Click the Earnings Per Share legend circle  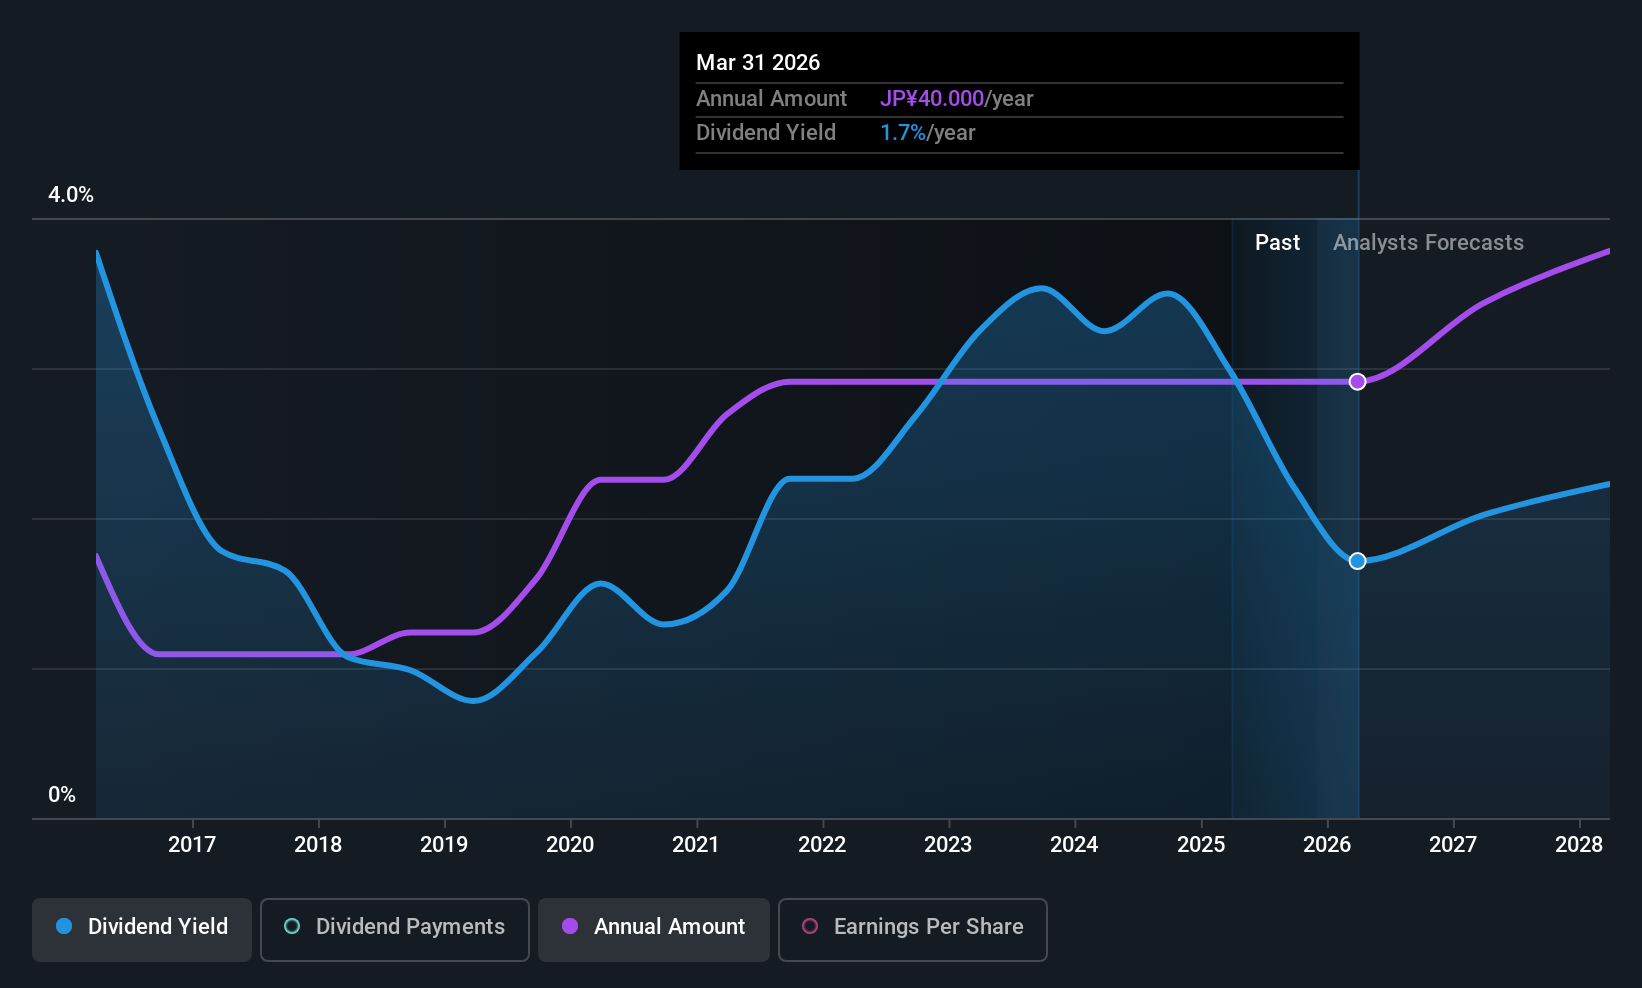click(810, 927)
